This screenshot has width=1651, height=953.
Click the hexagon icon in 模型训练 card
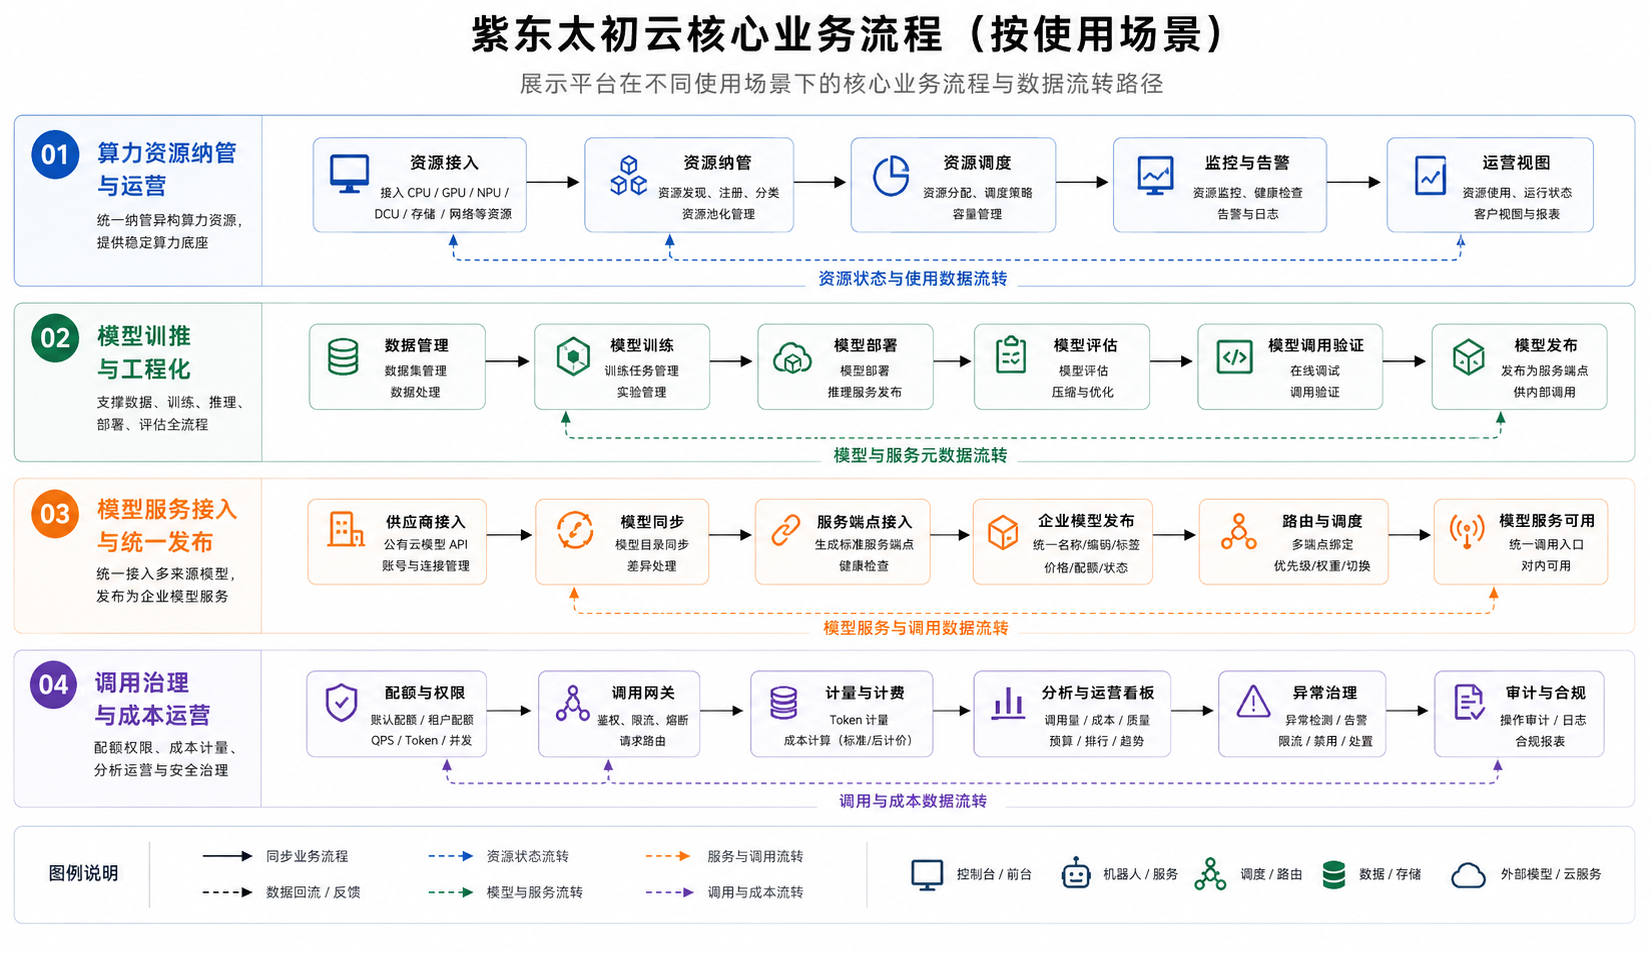573,357
